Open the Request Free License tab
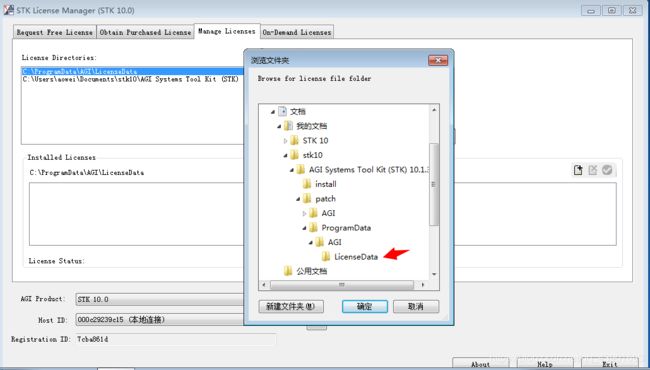Screen dimensions: 650x370 tap(54, 32)
